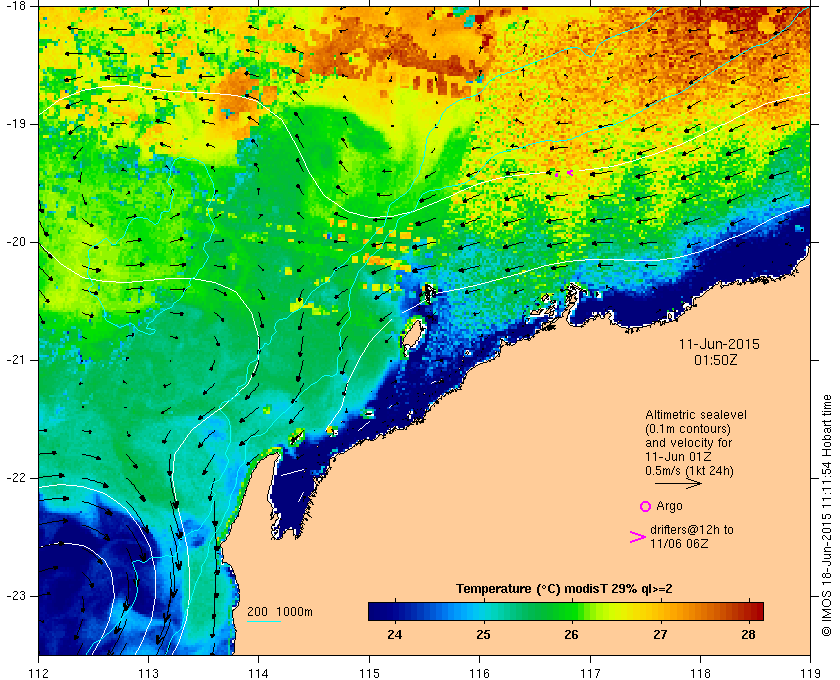Viewport: 840px width, 680px height.
Task: Click latitude axis label -19
Action: click(16, 124)
